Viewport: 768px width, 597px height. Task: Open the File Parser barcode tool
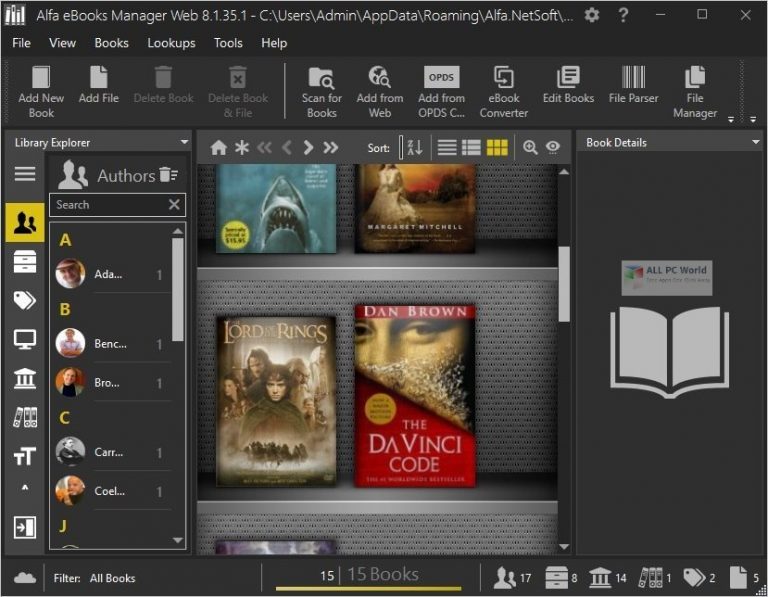633,85
